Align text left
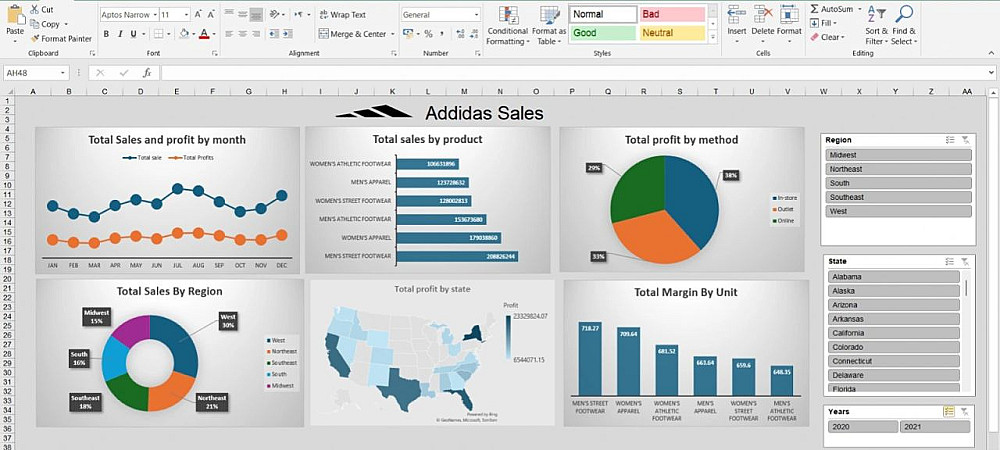This screenshot has height=450, width=1000. coord(228,34)
